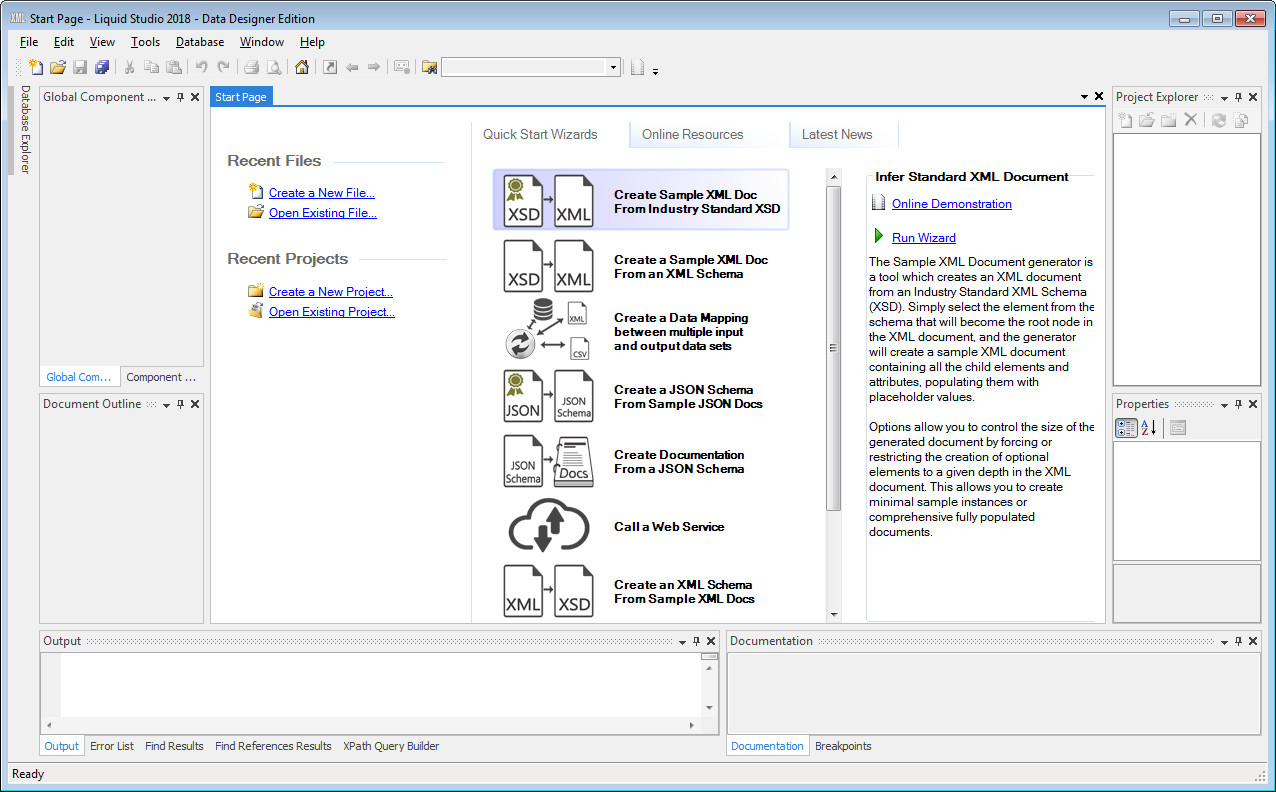Toggle auto-hide pin on Project Explorer panel

[x=1238, y=97]
